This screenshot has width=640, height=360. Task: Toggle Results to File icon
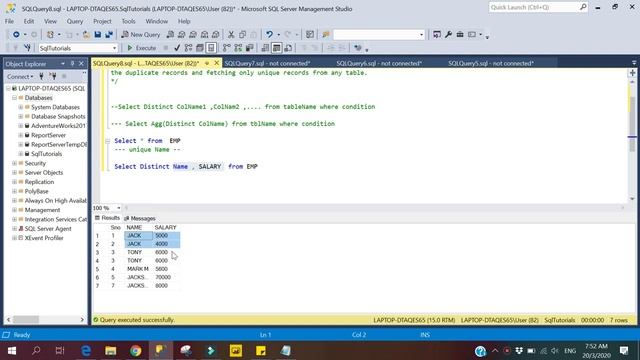pyautogui.click(x=288, y=48)
